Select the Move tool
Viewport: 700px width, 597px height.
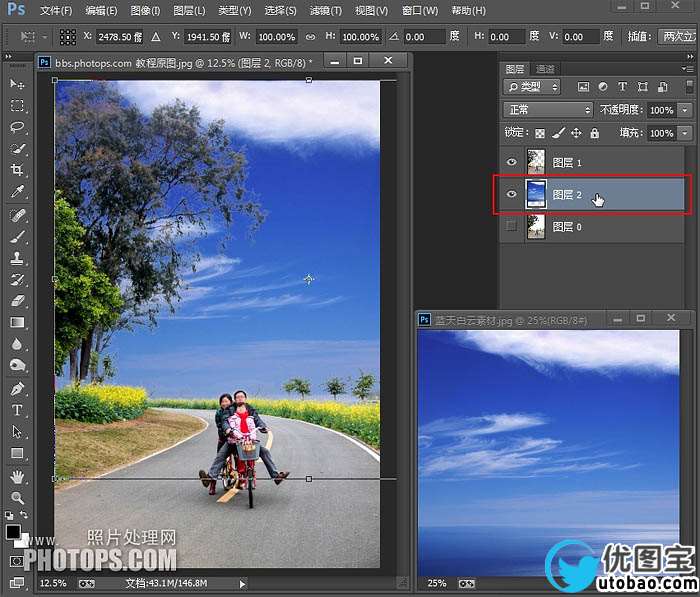click(x=17, y=83)
